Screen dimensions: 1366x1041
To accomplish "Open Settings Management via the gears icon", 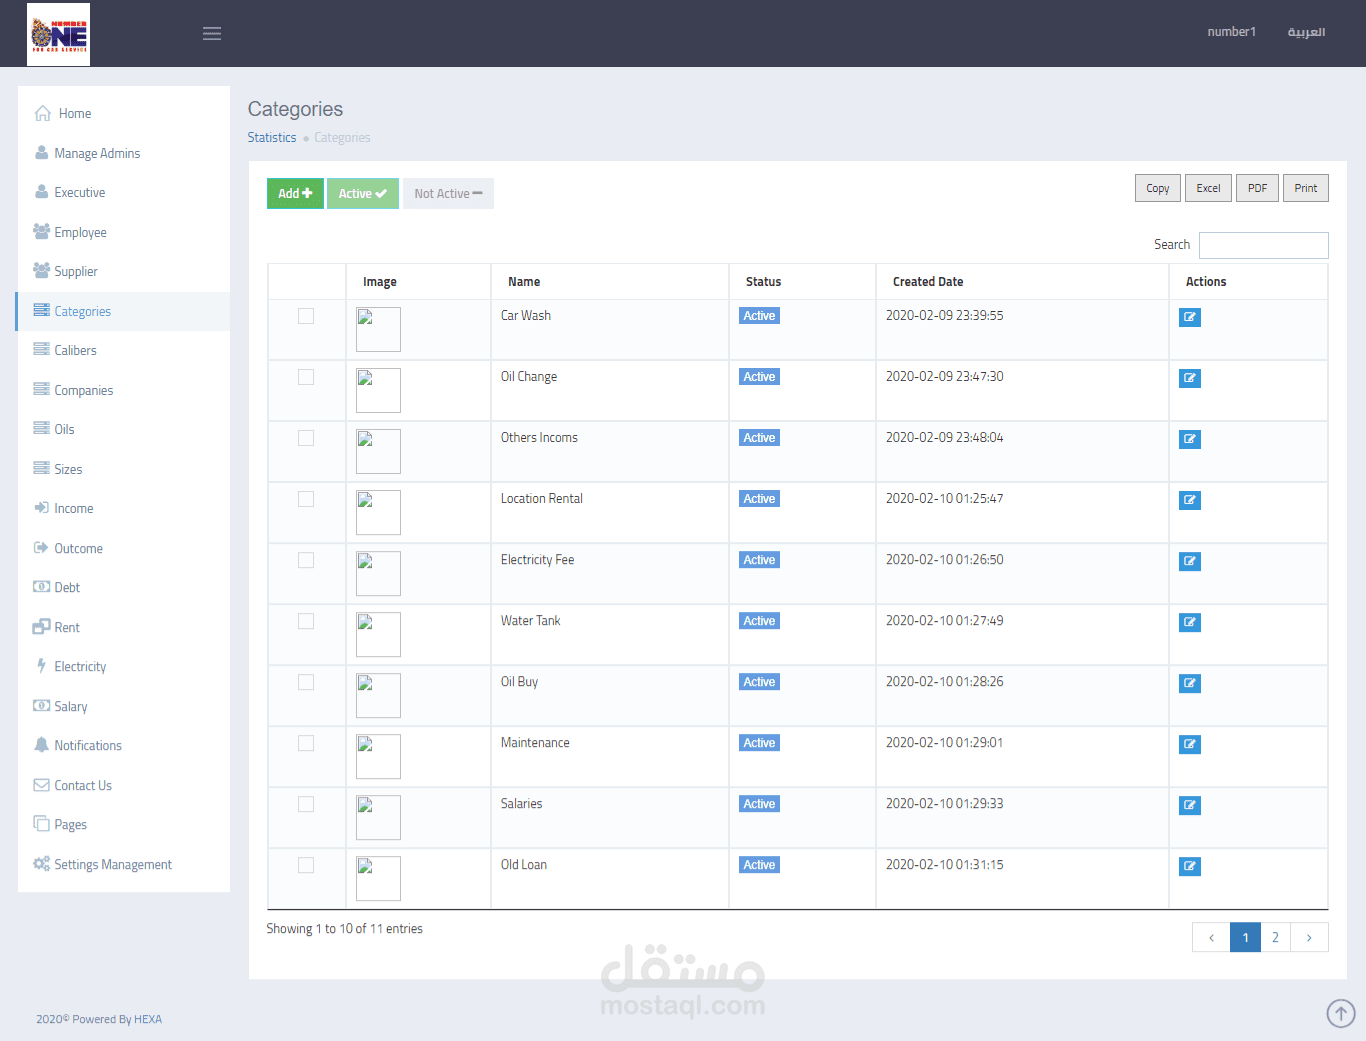I will click(41, 864).
